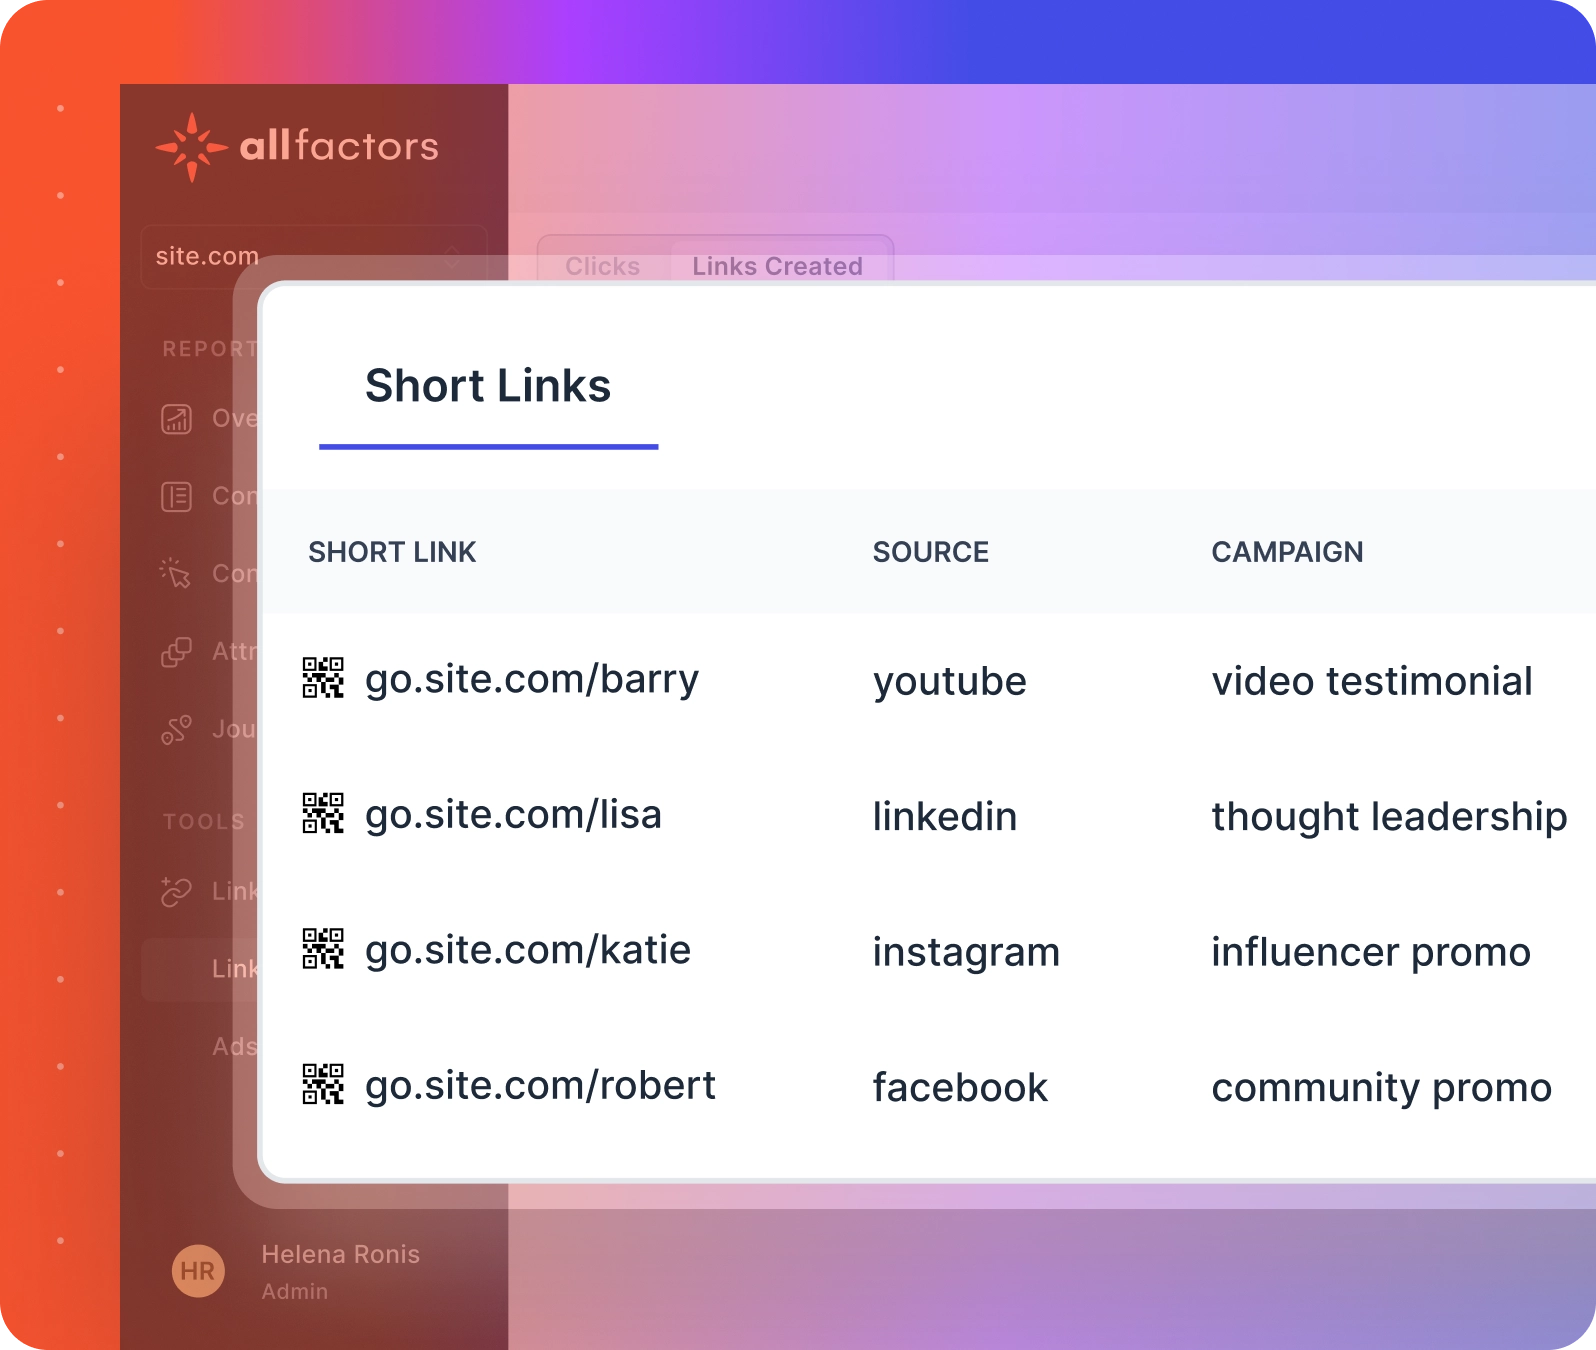Open the highlighted Links item under Tools

click(201, 969)
